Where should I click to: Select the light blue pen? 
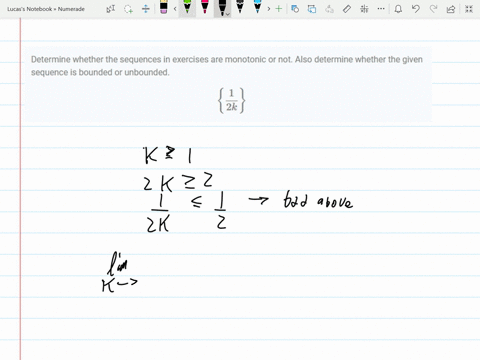point(257,7)
